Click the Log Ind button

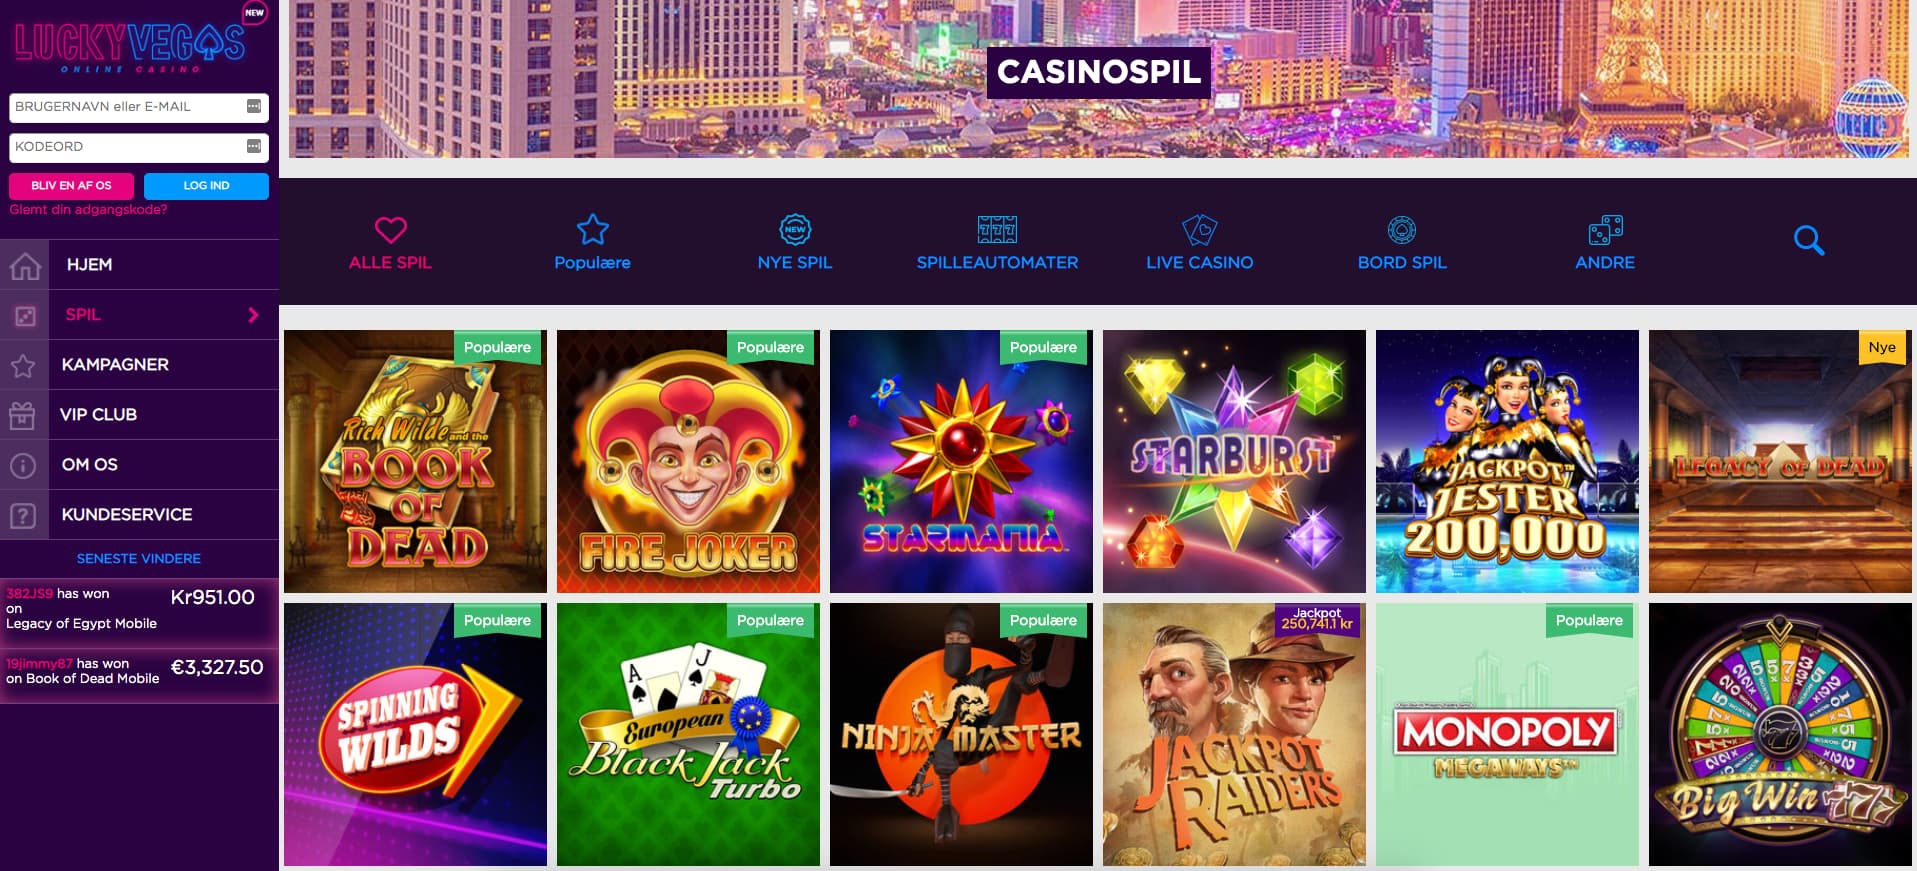[206, 186]
